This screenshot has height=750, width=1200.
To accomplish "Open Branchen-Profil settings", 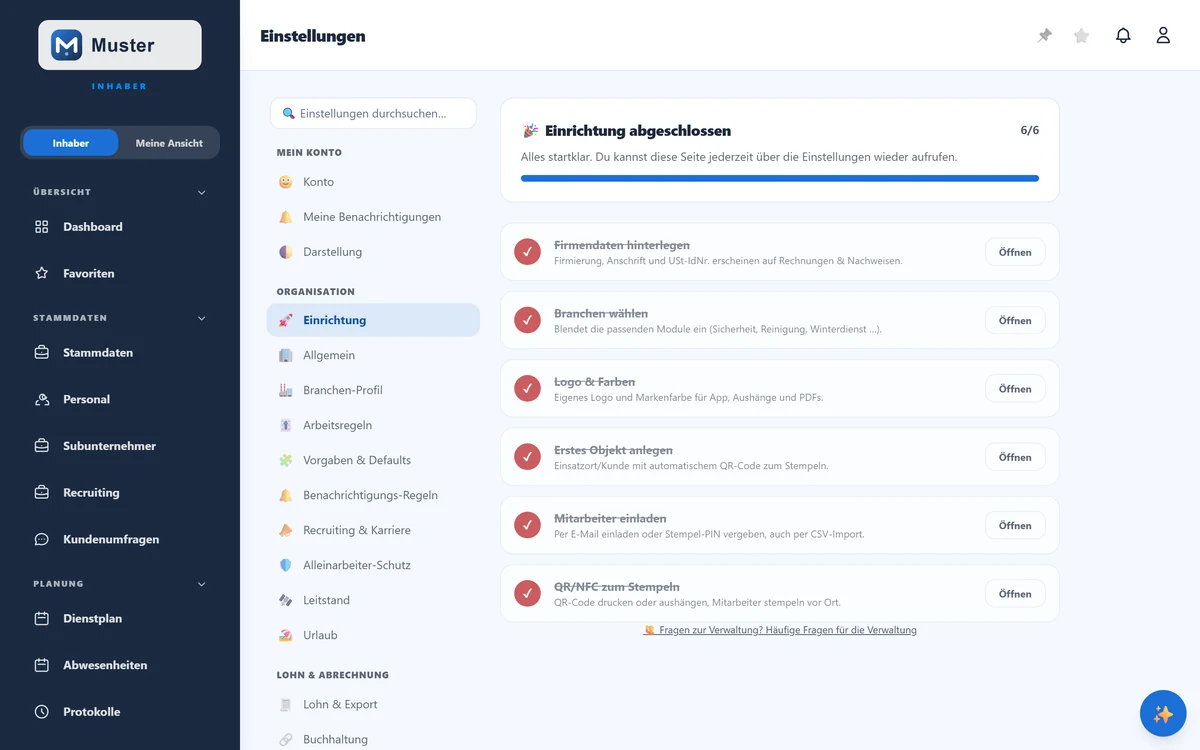I will (x=373, y=390).
